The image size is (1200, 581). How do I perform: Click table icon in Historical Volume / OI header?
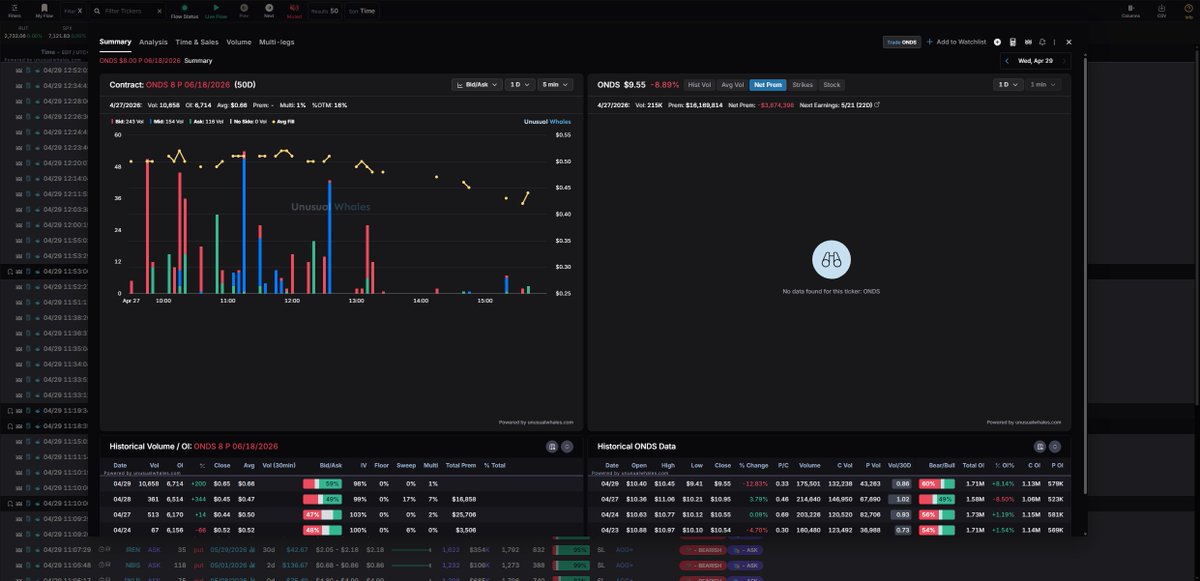pyautogui.click(x=552, y=446)
